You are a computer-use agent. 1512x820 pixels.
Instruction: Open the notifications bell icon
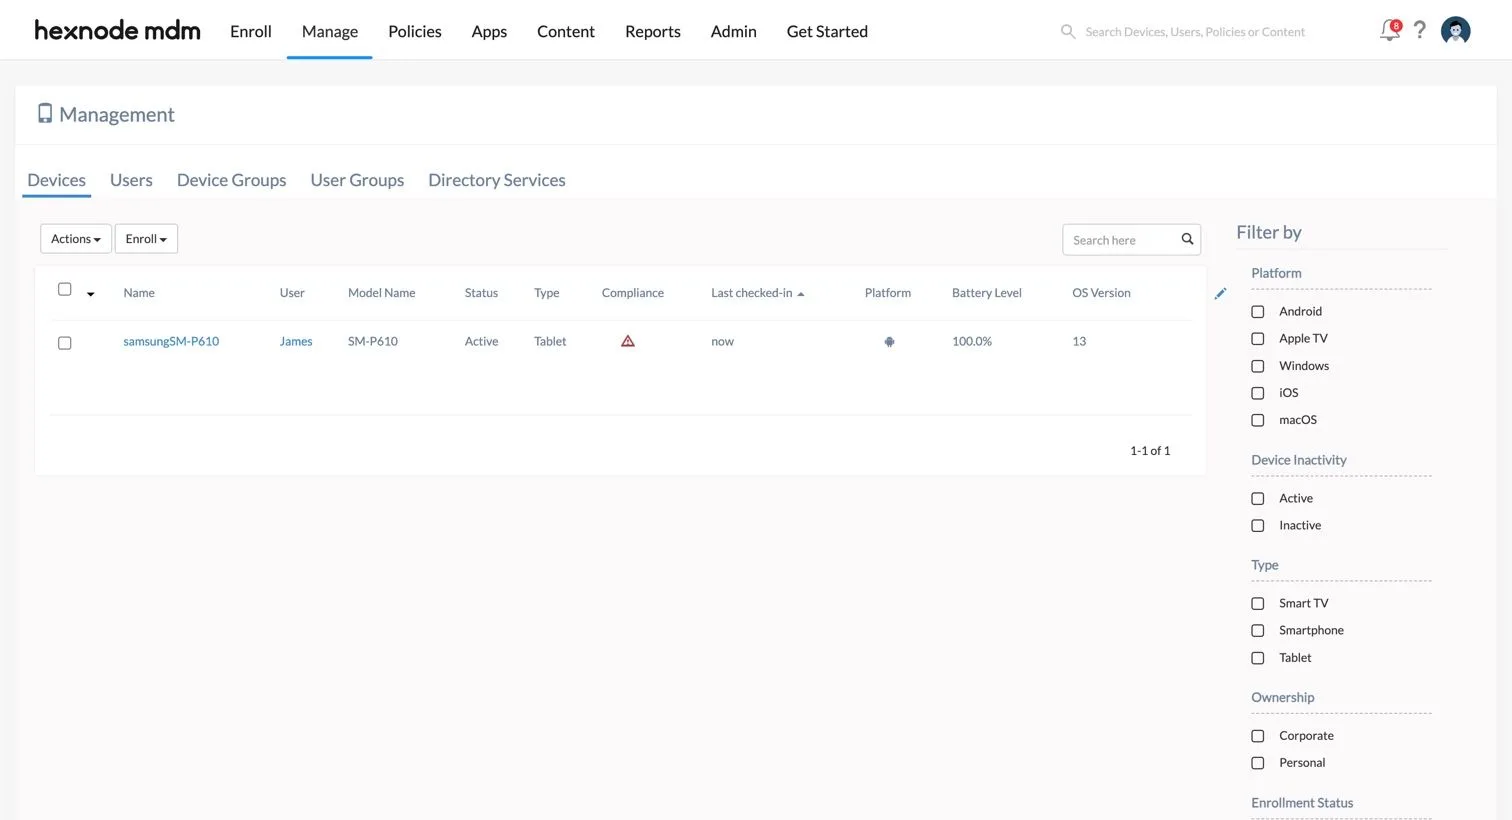pyautogui.click(x=1390, y=30)
